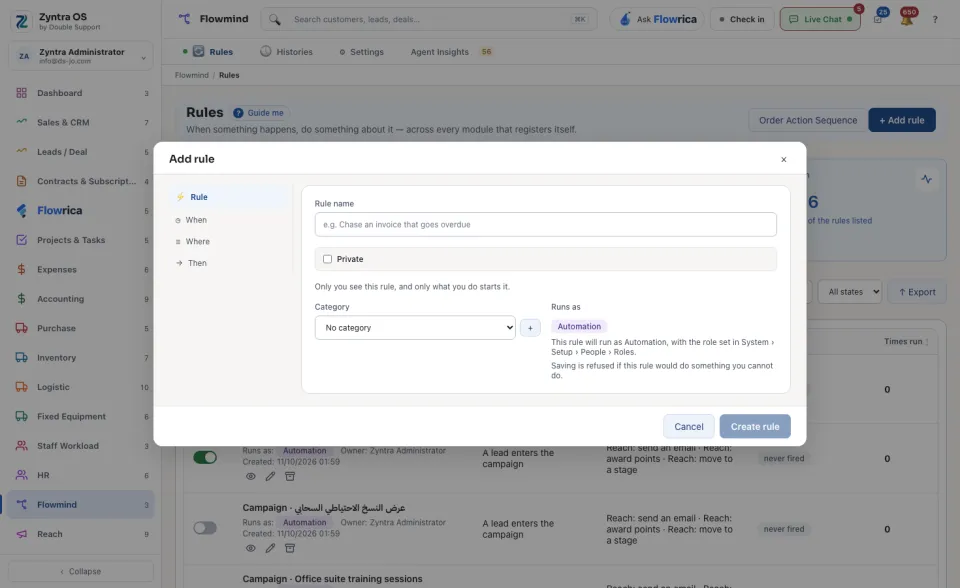Open Flowrica from the sidebar icon
The height and width of the screenshot is (588, 960).
21,211
